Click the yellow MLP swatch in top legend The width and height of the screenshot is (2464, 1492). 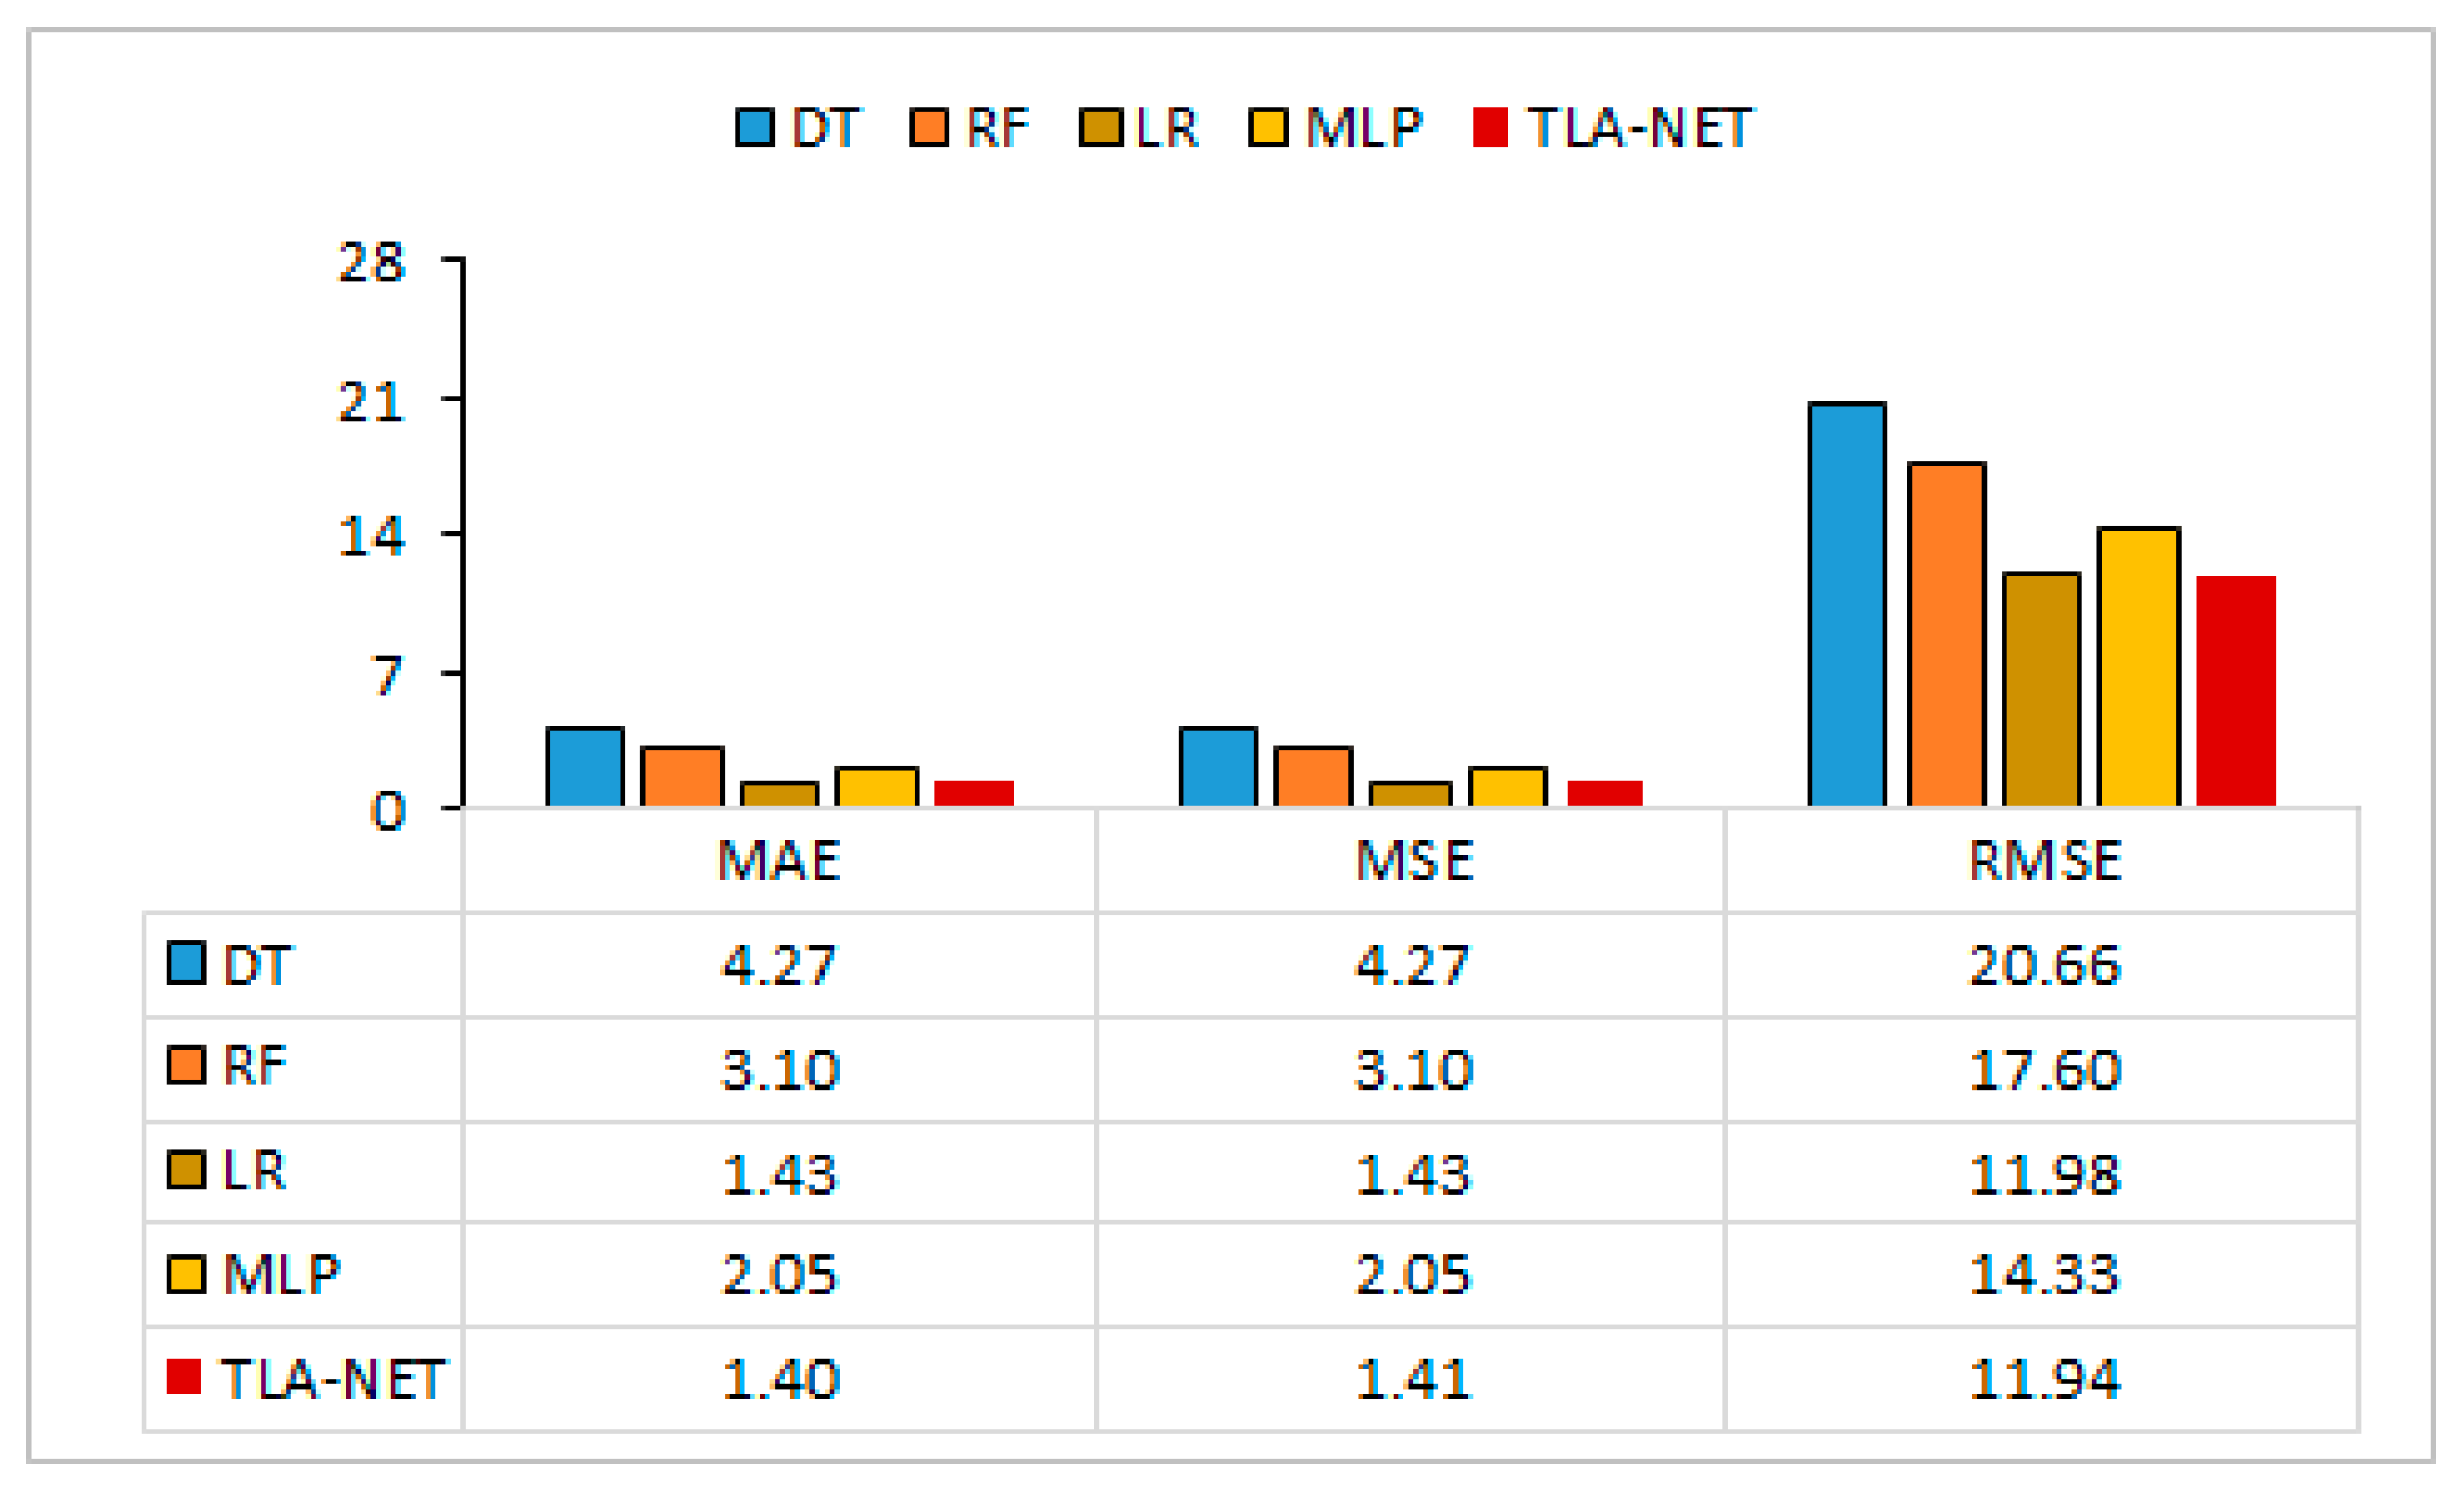(1268, 127)
